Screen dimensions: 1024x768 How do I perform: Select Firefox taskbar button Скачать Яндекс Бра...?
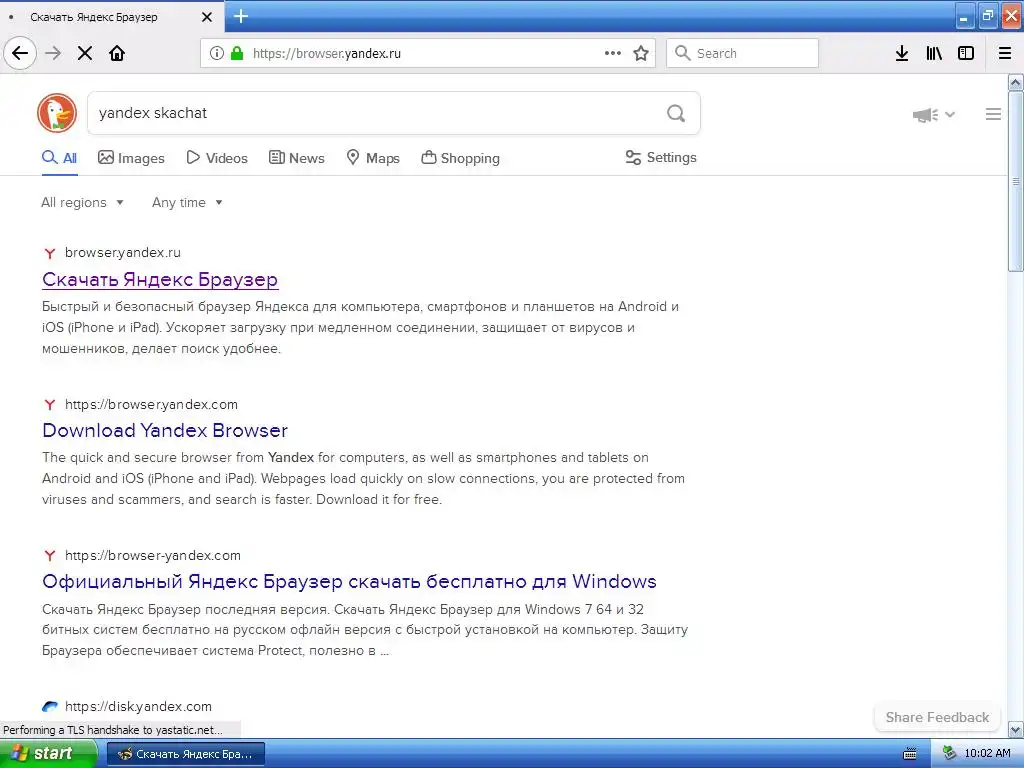click(185, 754)
